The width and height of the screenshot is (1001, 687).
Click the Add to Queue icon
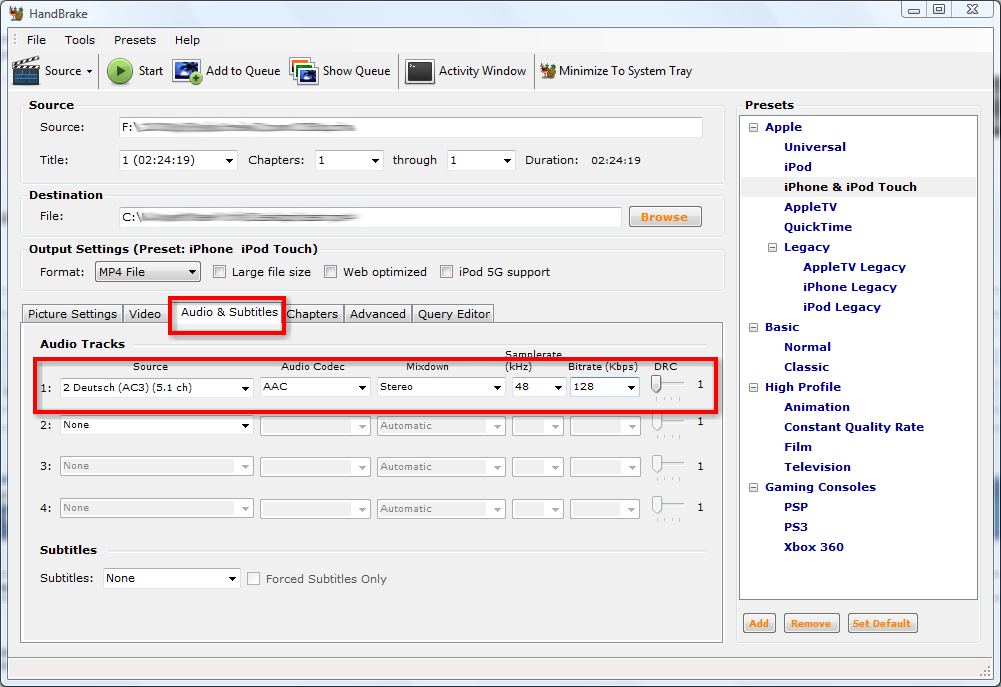click(187, 72)
